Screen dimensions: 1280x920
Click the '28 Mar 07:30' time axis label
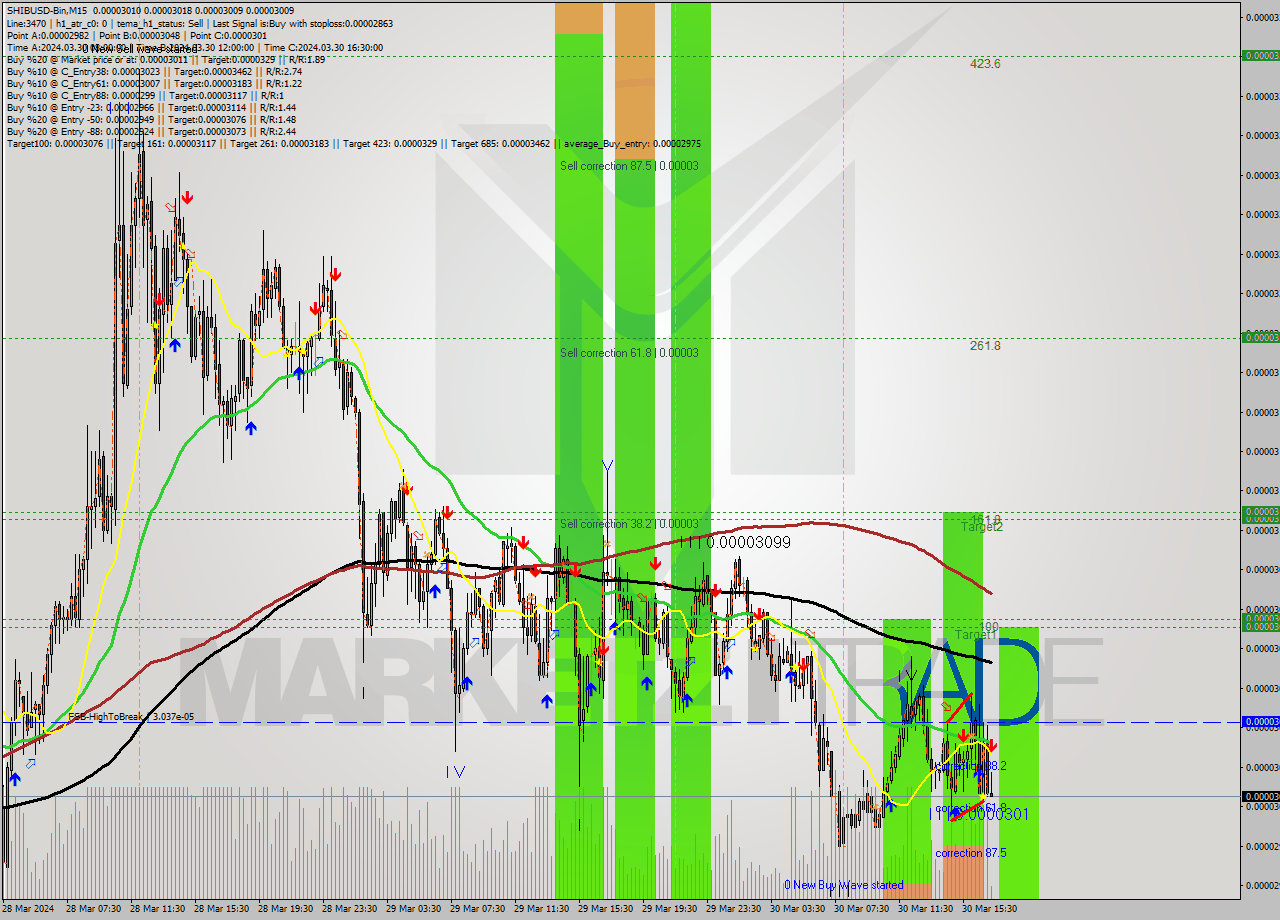click(93, 909)
